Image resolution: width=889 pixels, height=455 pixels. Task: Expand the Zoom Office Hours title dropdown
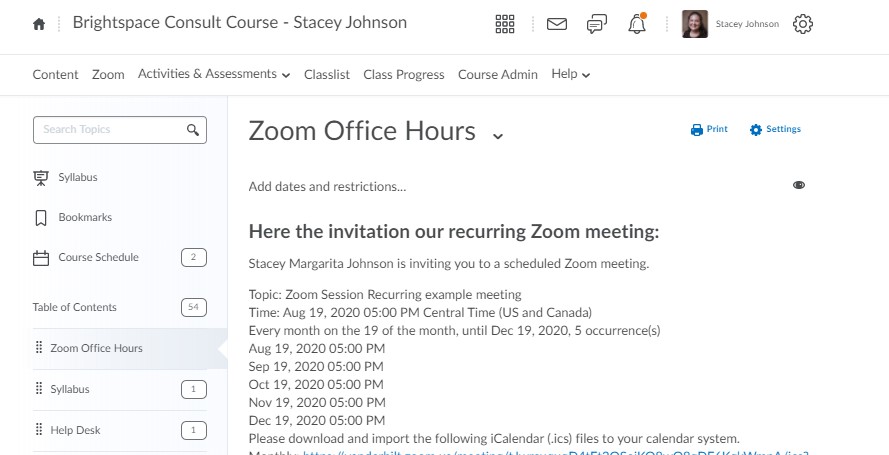point(498,135)
